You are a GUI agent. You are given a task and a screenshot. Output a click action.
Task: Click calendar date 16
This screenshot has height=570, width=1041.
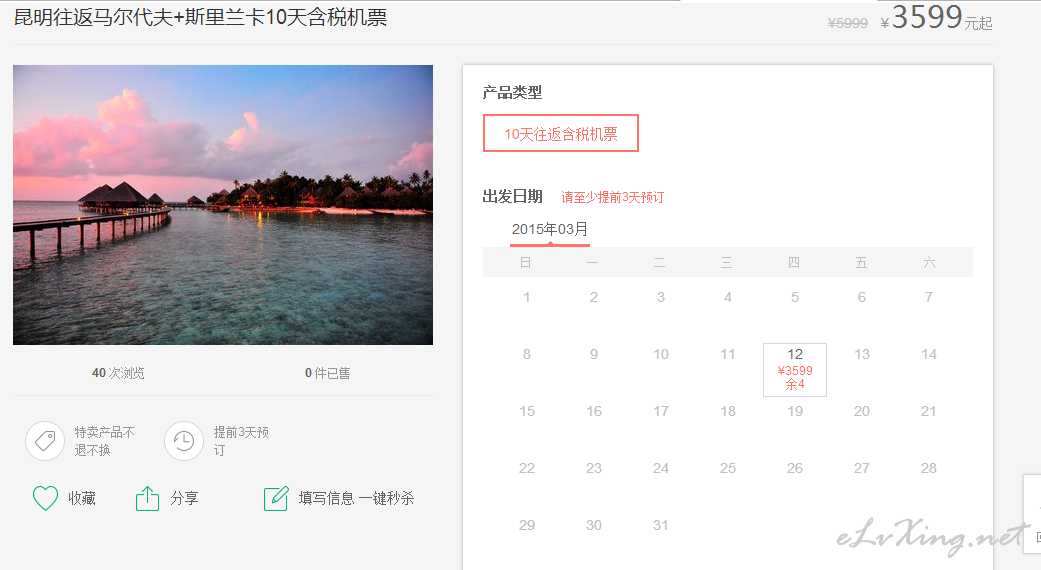tap(594, 411)
